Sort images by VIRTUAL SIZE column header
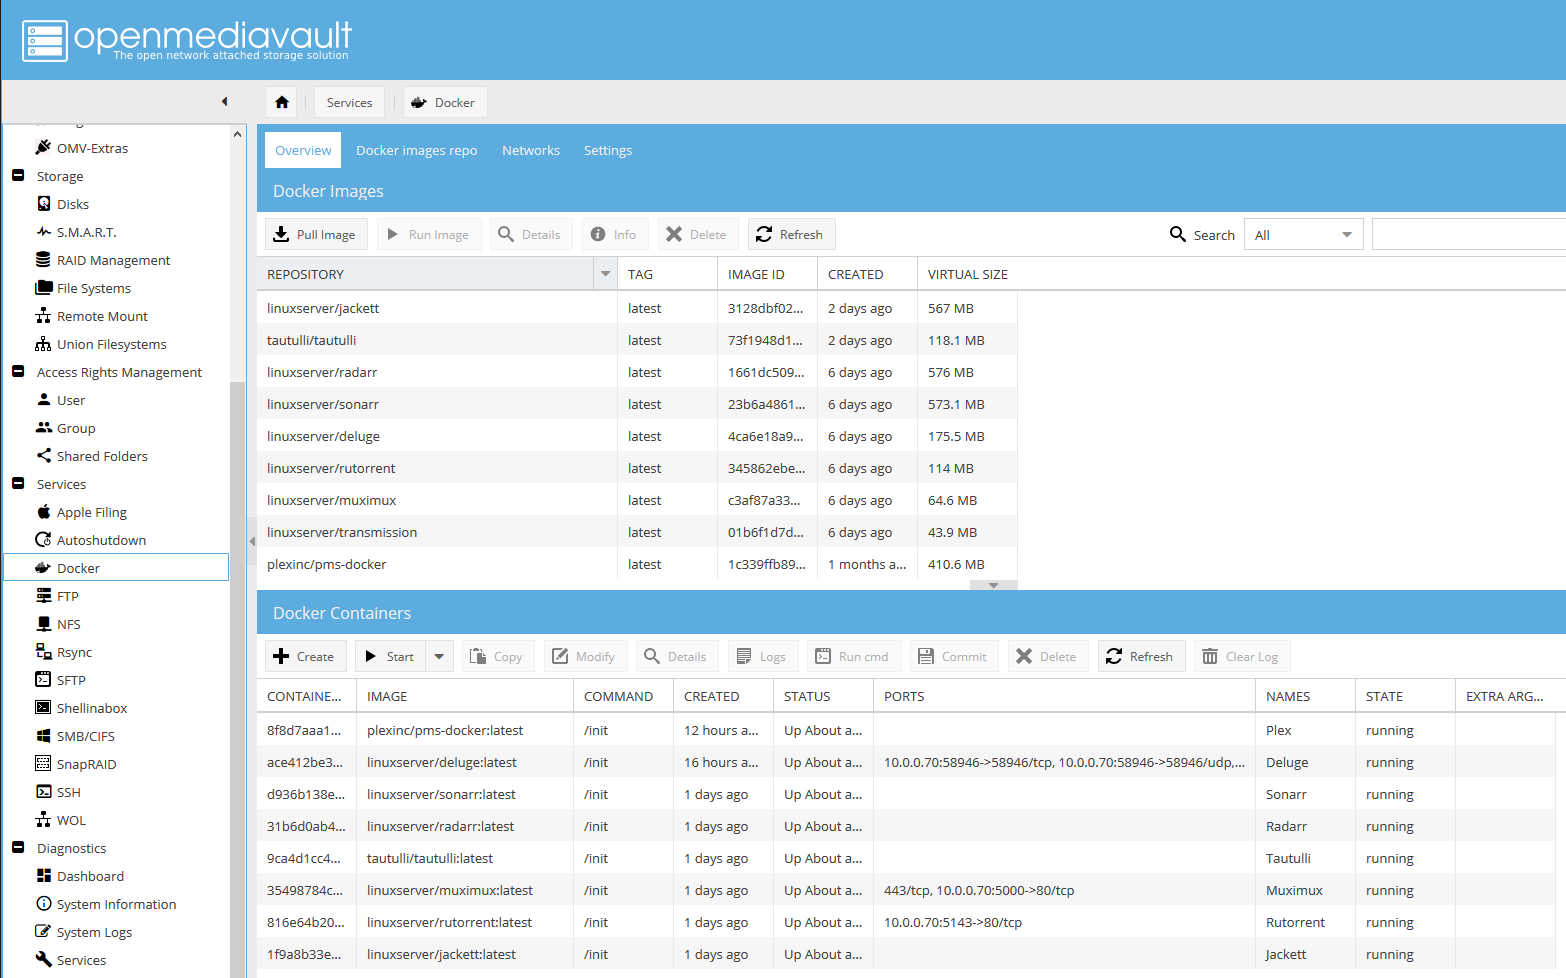This screenshot has width=1566, height=978. pos(967,274)
